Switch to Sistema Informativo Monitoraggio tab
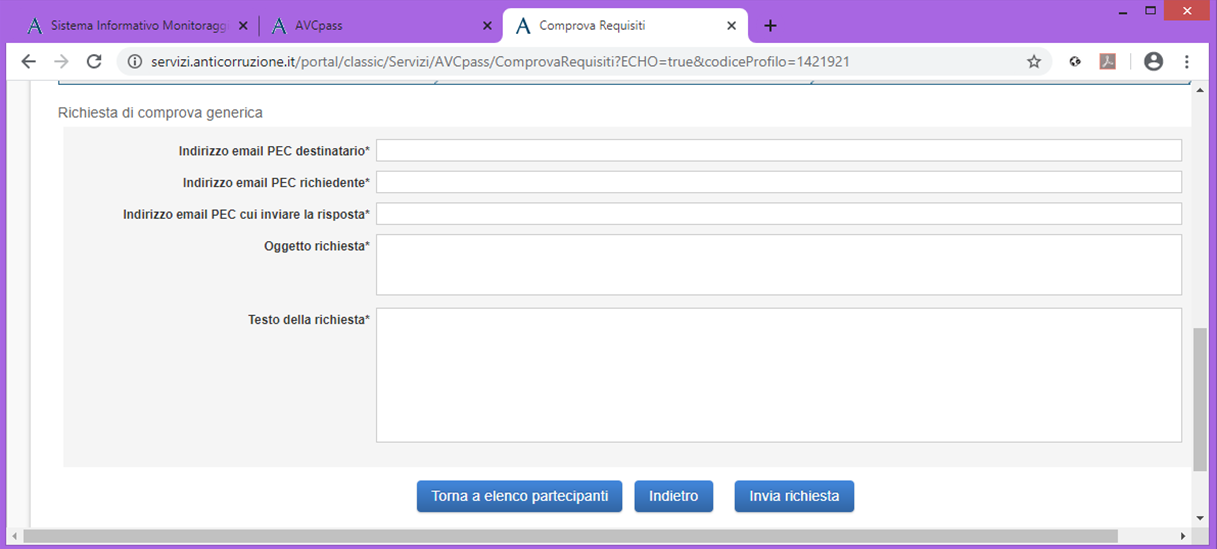This screenshot has height=549, width=1217. (x=138, y=26)
